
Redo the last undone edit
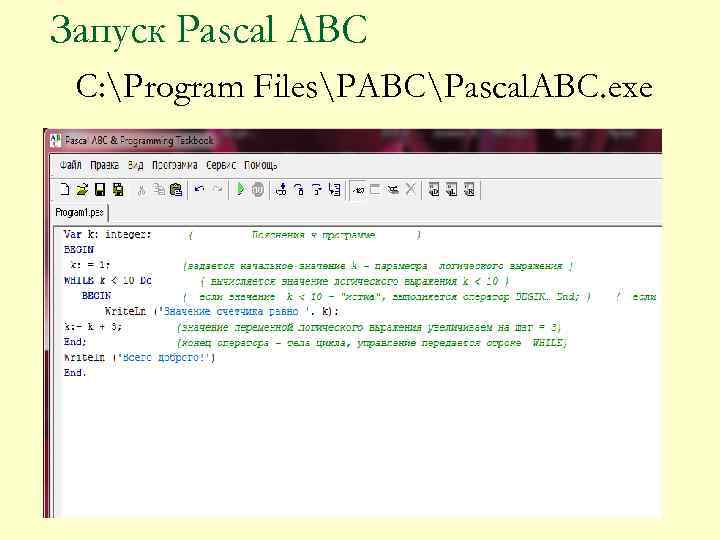pos(218,189)
